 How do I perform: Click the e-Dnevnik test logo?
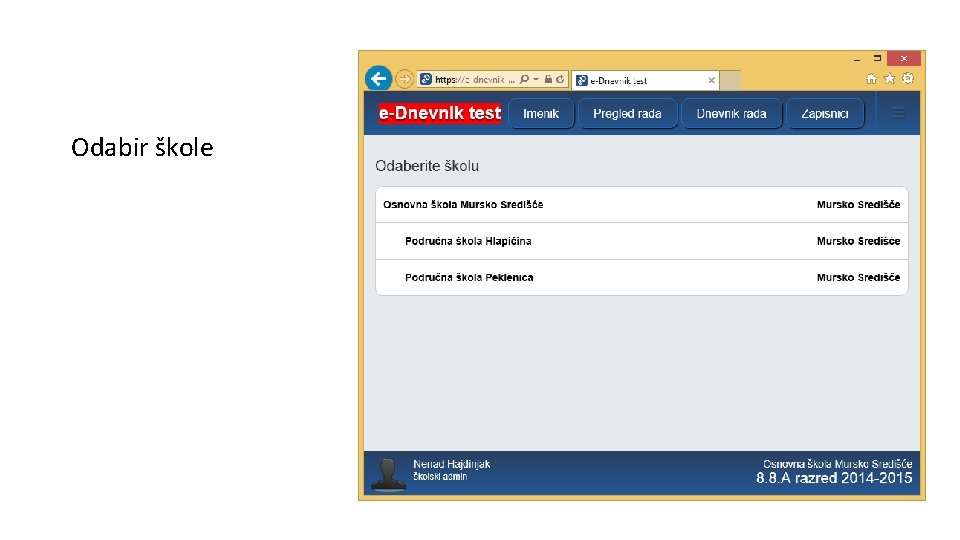coord(440,113)
